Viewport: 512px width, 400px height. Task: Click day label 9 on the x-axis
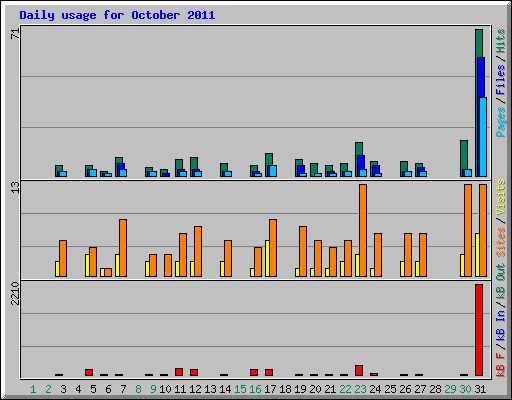point(153,389)
